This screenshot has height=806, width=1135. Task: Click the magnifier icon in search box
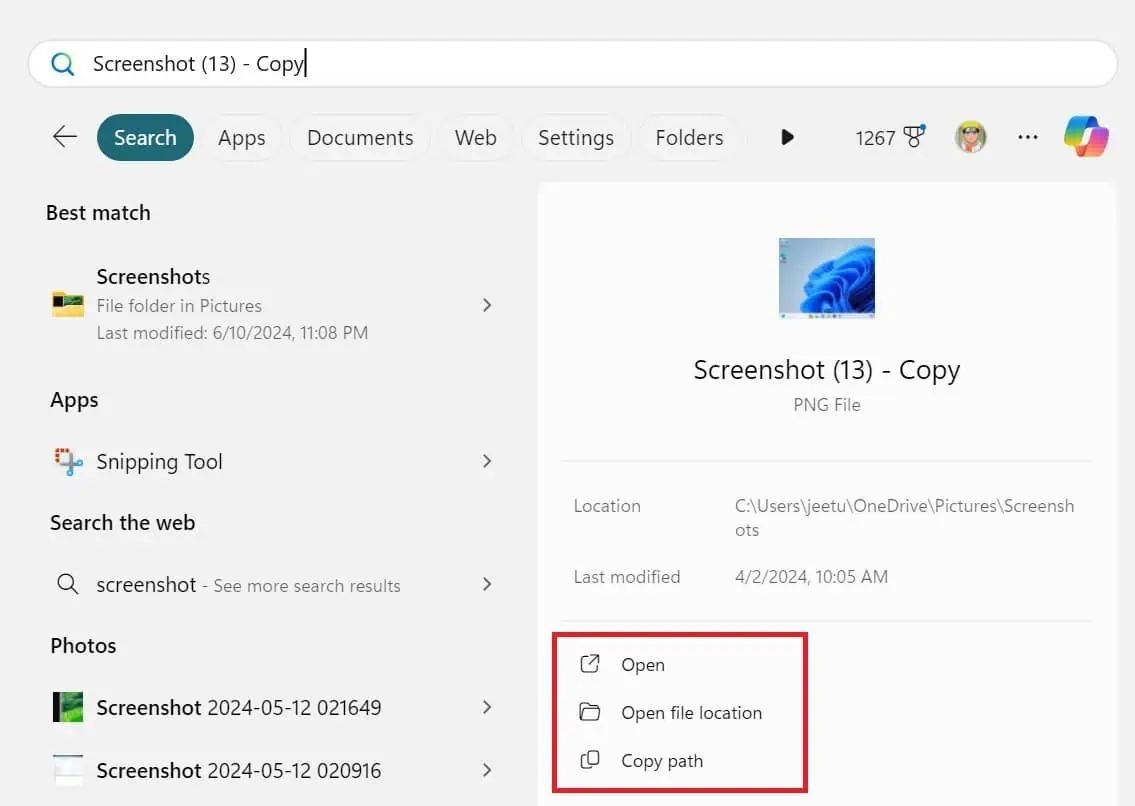pyautogui.click(x=62, y=63)
